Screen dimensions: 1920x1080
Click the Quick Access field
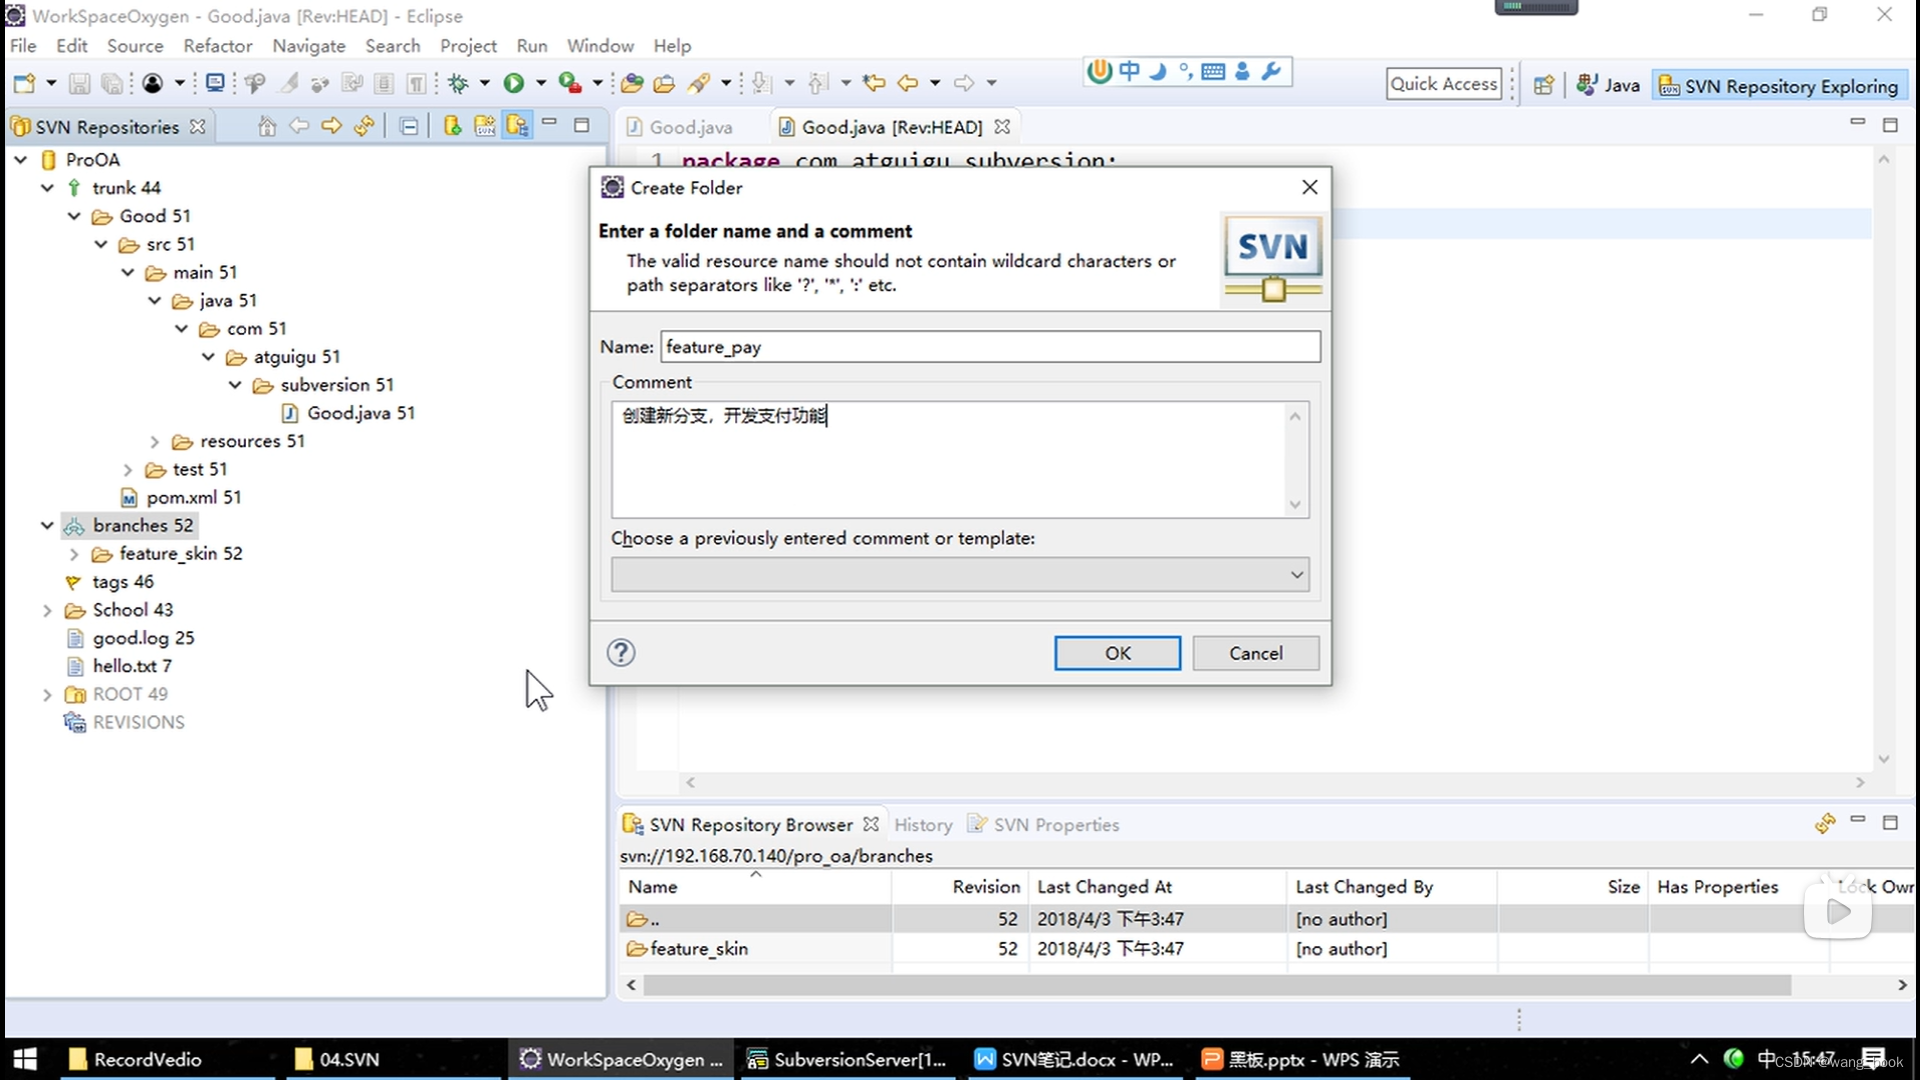click(1444, 84)
